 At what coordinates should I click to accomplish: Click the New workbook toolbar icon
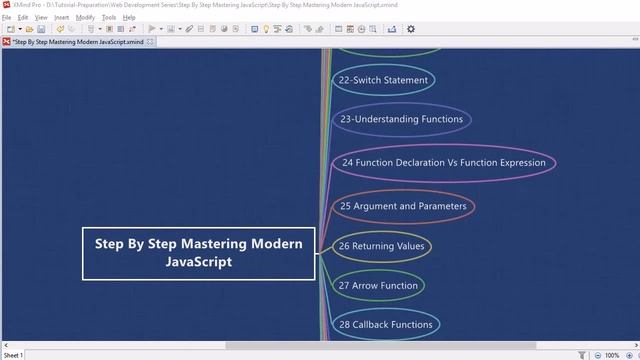(x=11, y=29)
